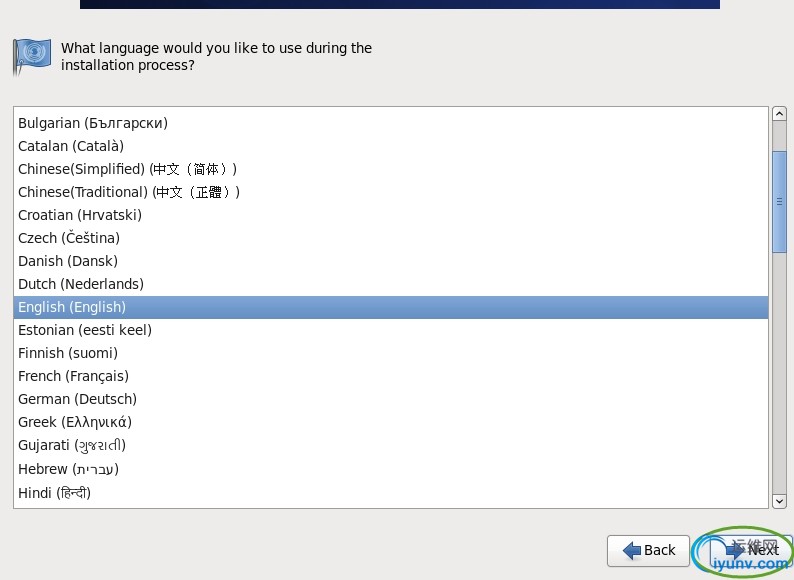This screenshot has height=580, width=794.
Task: Choose Chinese(Traditional) language option
Action: (x=391, y=192)
